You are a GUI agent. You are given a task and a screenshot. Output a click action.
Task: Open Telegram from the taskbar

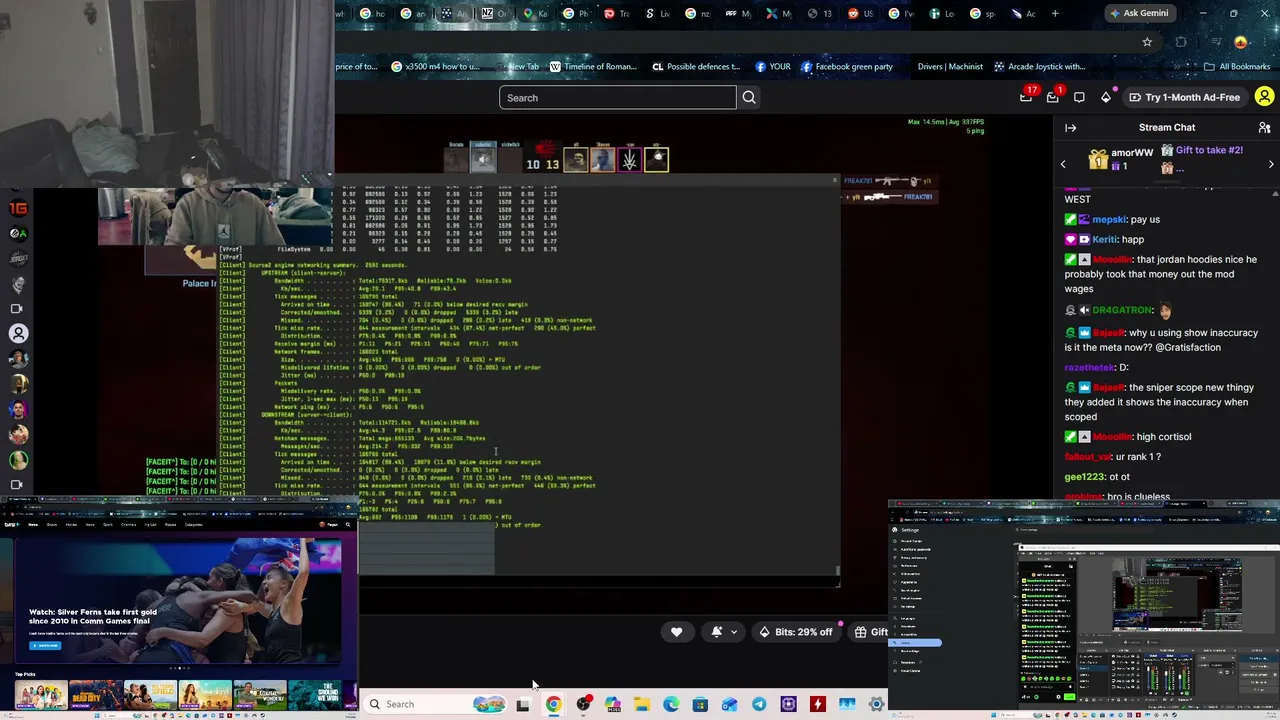pyautogui.click(x=759, y=704)
